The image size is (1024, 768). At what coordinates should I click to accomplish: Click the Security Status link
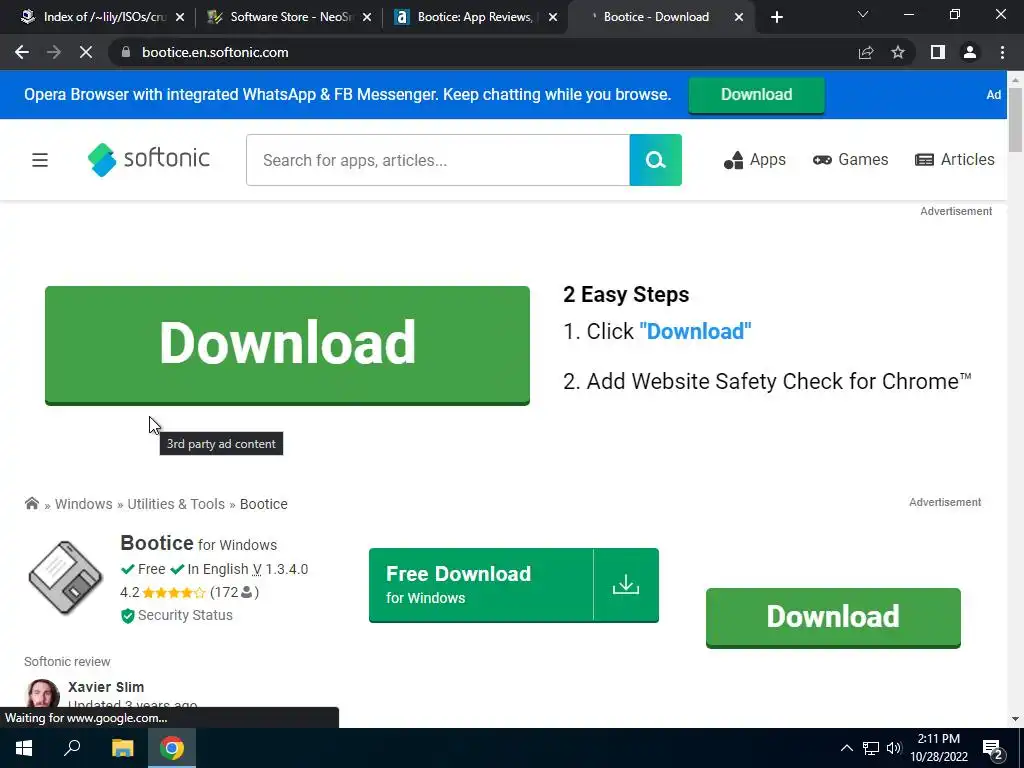[185, 615]
